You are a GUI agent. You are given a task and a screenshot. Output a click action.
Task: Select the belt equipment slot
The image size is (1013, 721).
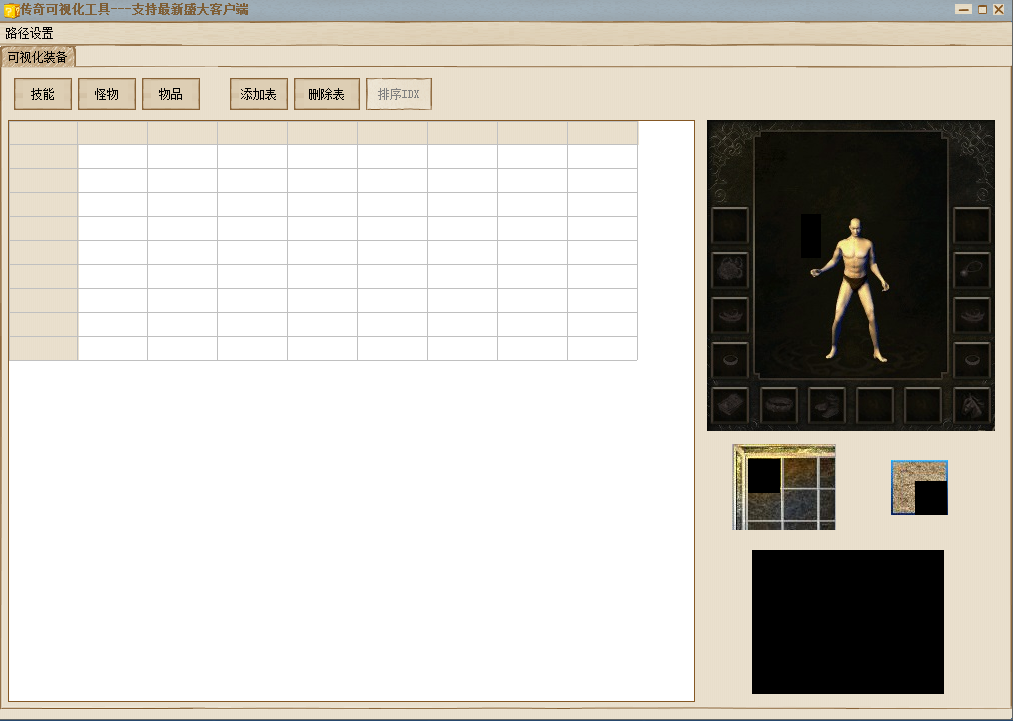point(778,405)
